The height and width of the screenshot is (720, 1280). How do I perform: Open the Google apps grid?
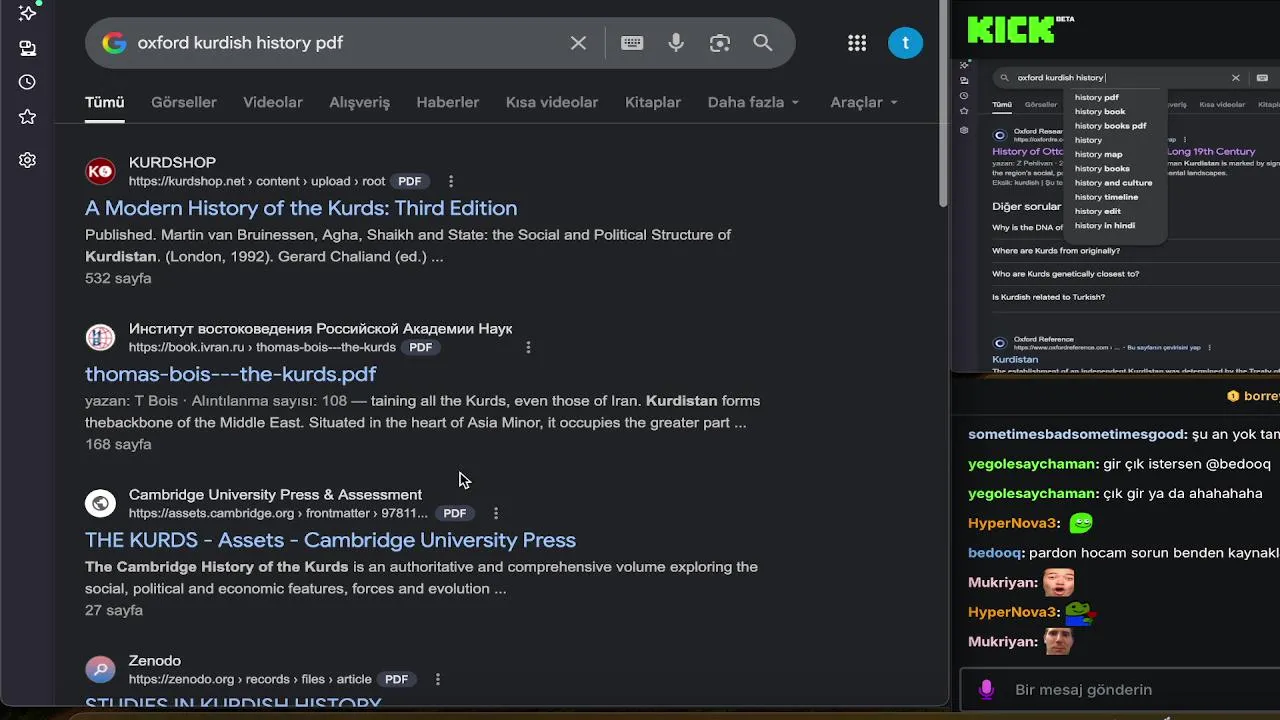(x=857, y=43)
